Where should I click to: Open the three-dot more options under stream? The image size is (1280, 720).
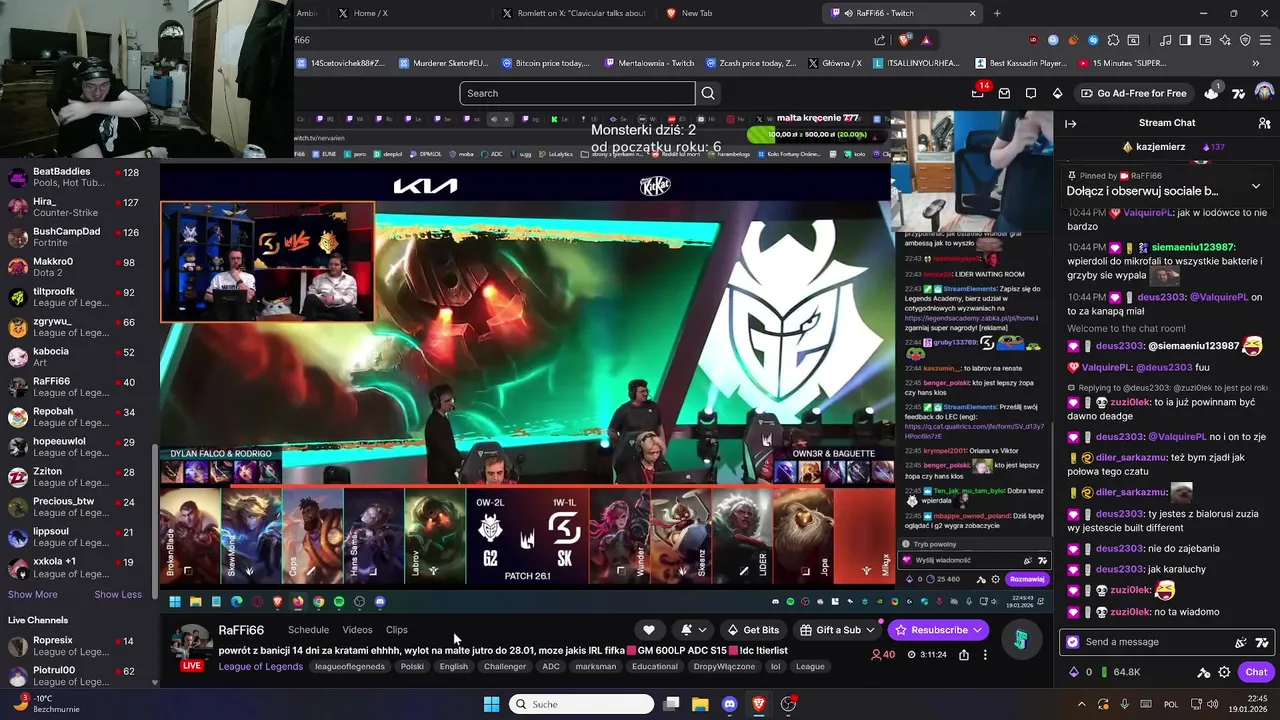pos(985,655)
